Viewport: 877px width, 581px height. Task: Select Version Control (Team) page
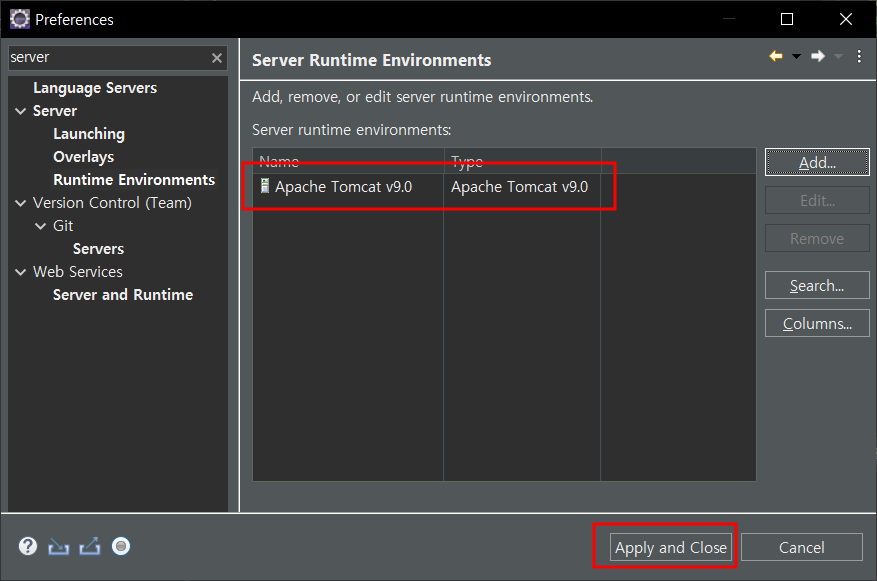(112, 202)
